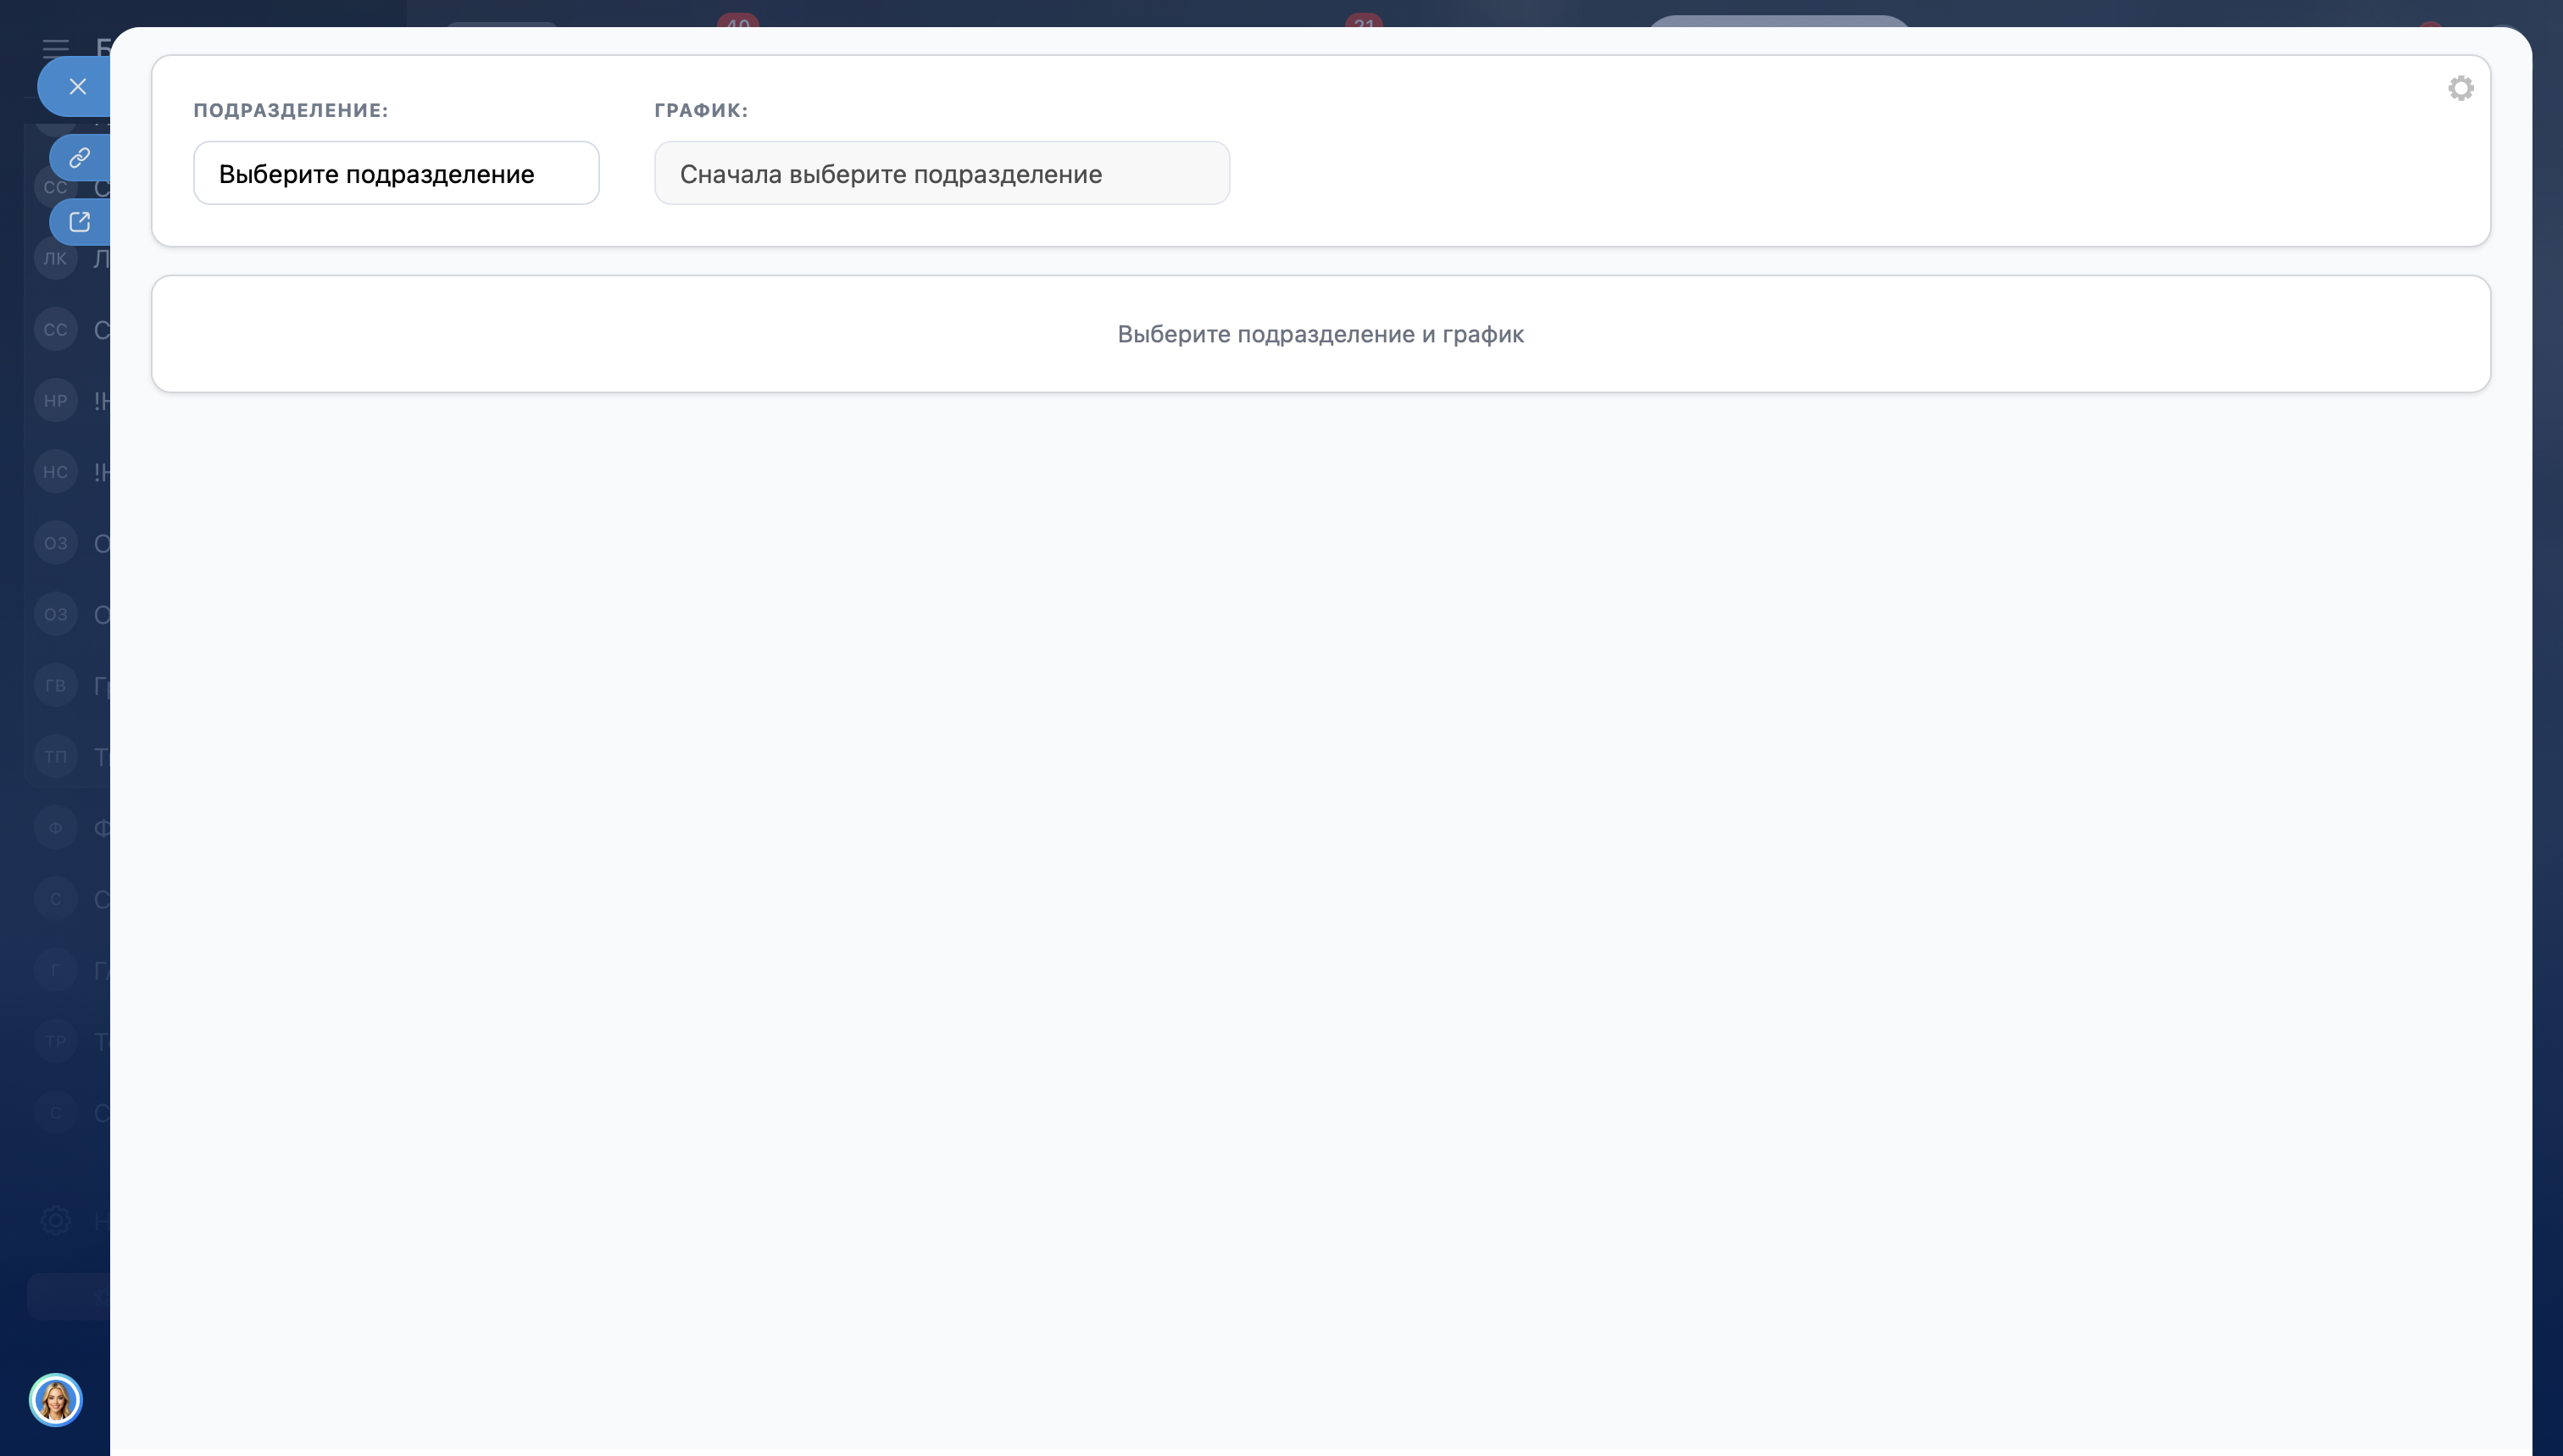The width and height of the screenshot is (2563, 1456).
Task: Select the НС sidebar item
Action: 55,472
